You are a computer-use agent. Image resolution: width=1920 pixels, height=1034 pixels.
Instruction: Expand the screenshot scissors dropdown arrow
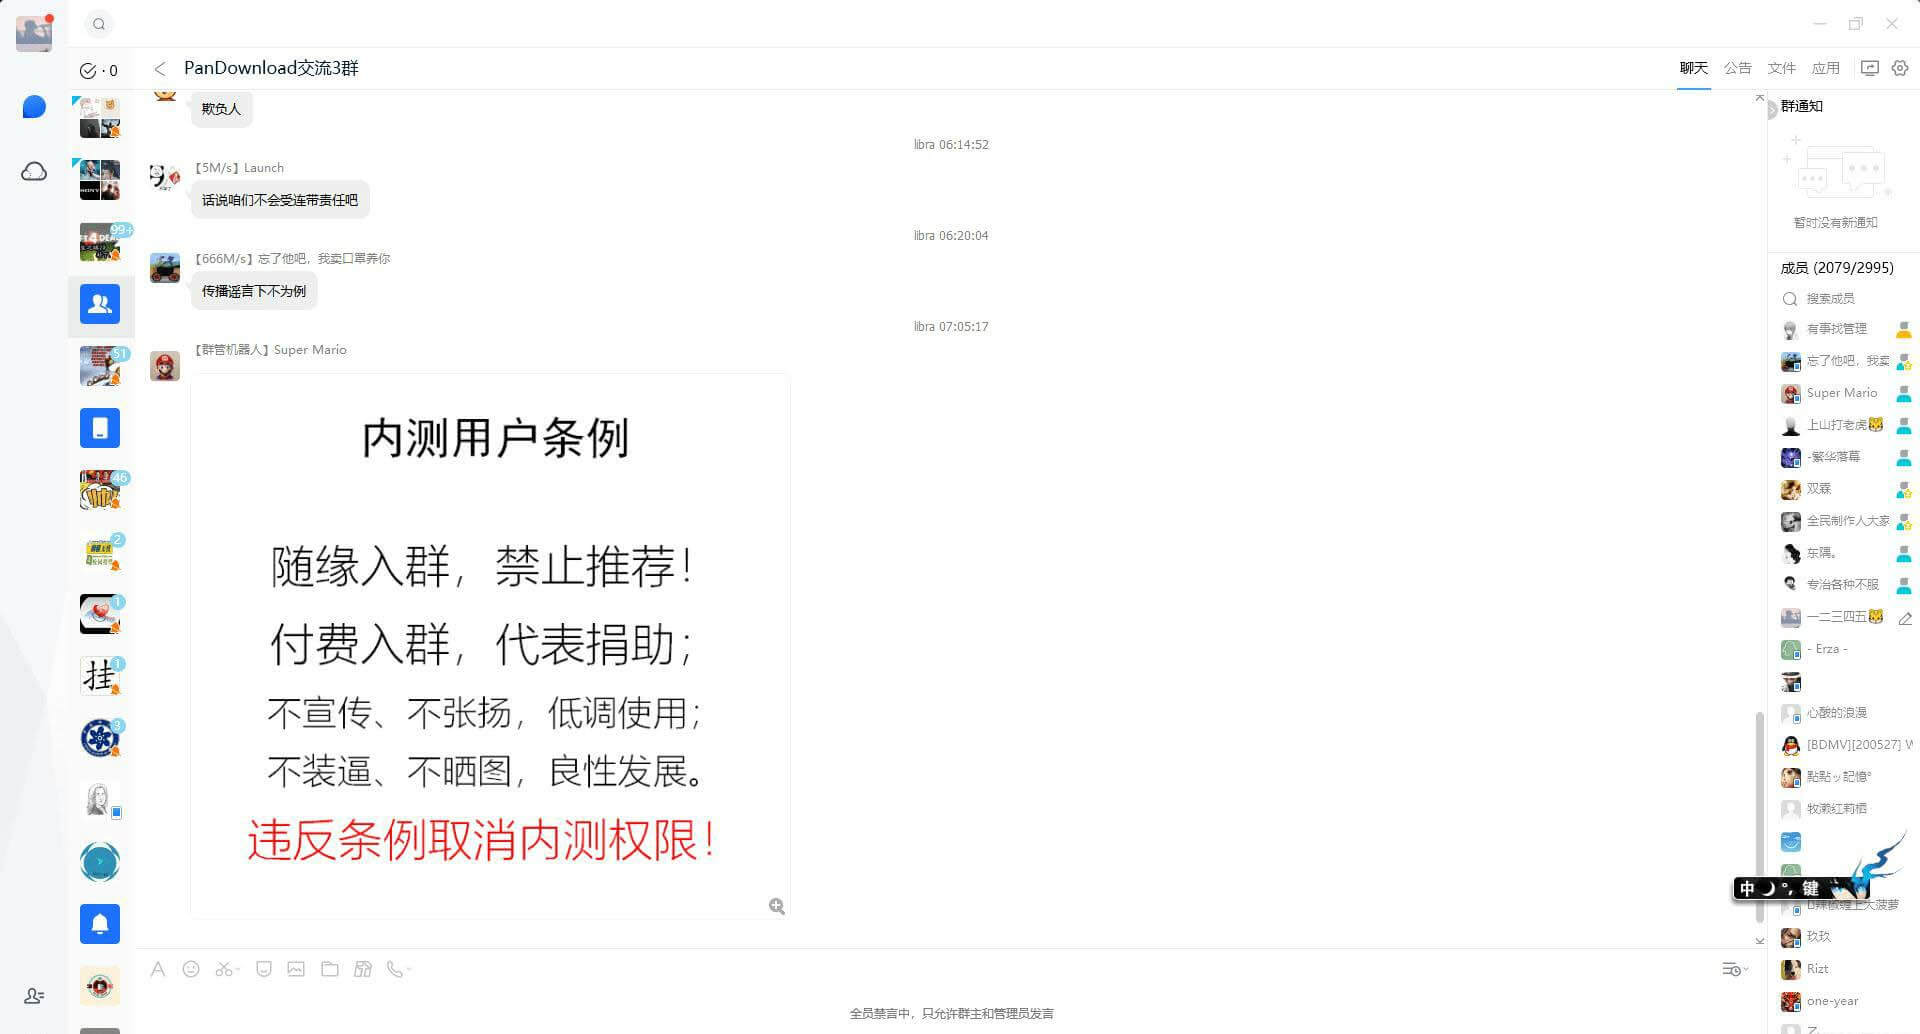237,970
